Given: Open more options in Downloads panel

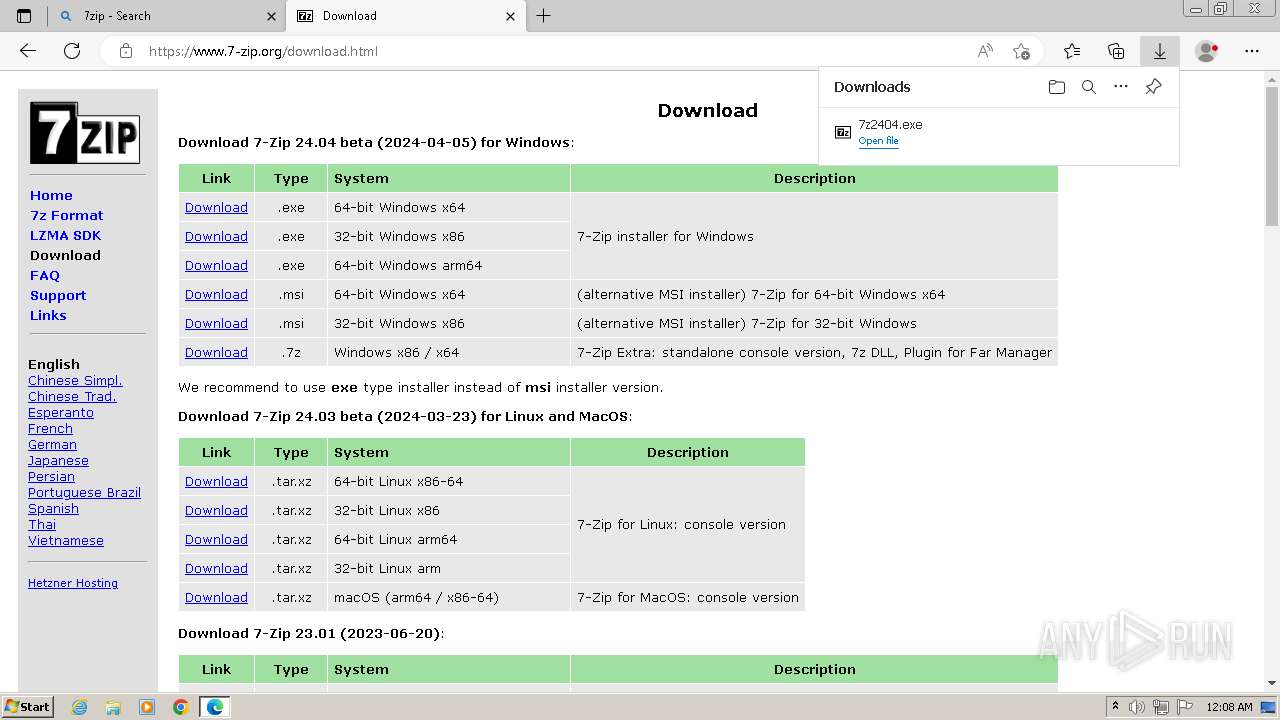Looking at the screenshot, I should pyautogui.click(x=1121, y=87).
